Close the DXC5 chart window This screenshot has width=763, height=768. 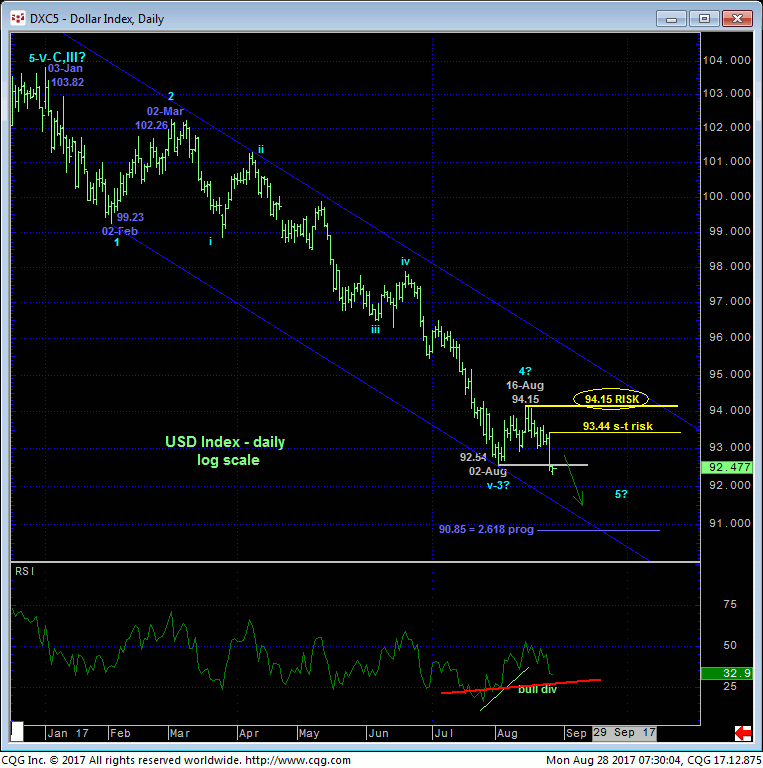coord(738,19)
